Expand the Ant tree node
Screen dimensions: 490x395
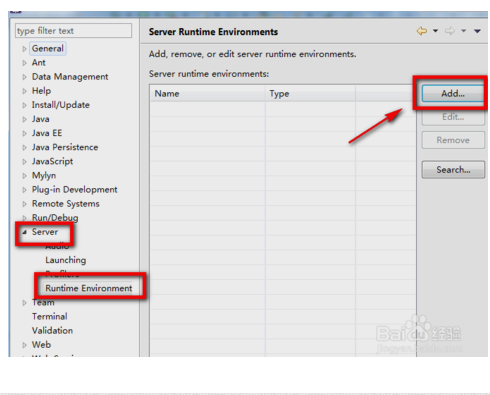(x=24, y=63)
